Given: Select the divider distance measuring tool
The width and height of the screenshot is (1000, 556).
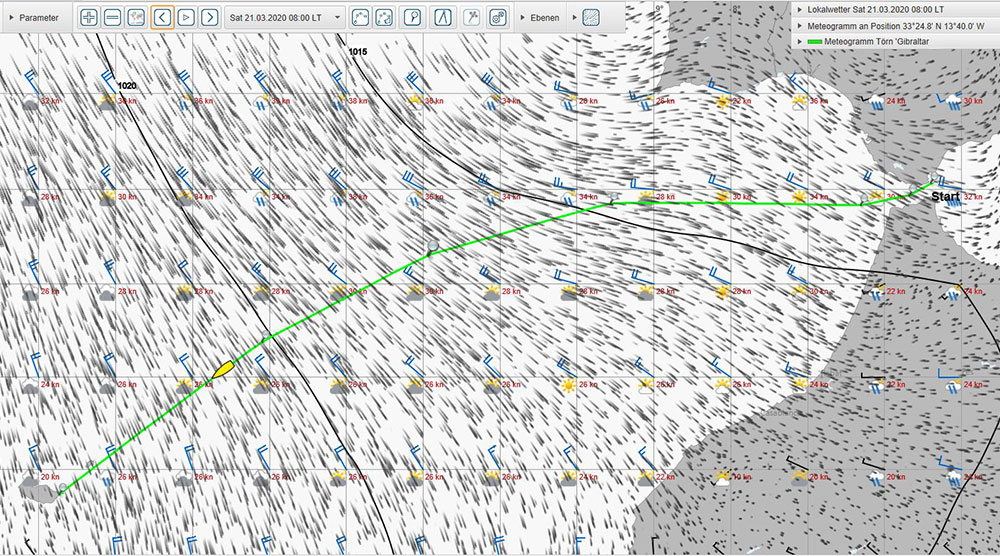Looking at the screenshot, I should tap(442, 17).
